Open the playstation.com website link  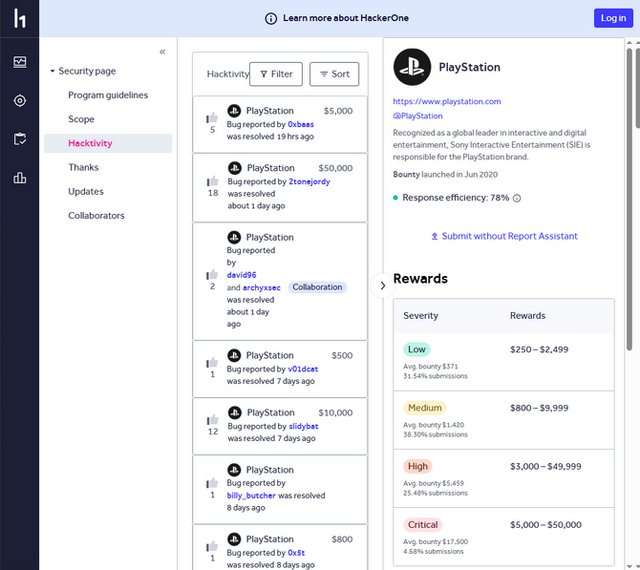point(447,101)
